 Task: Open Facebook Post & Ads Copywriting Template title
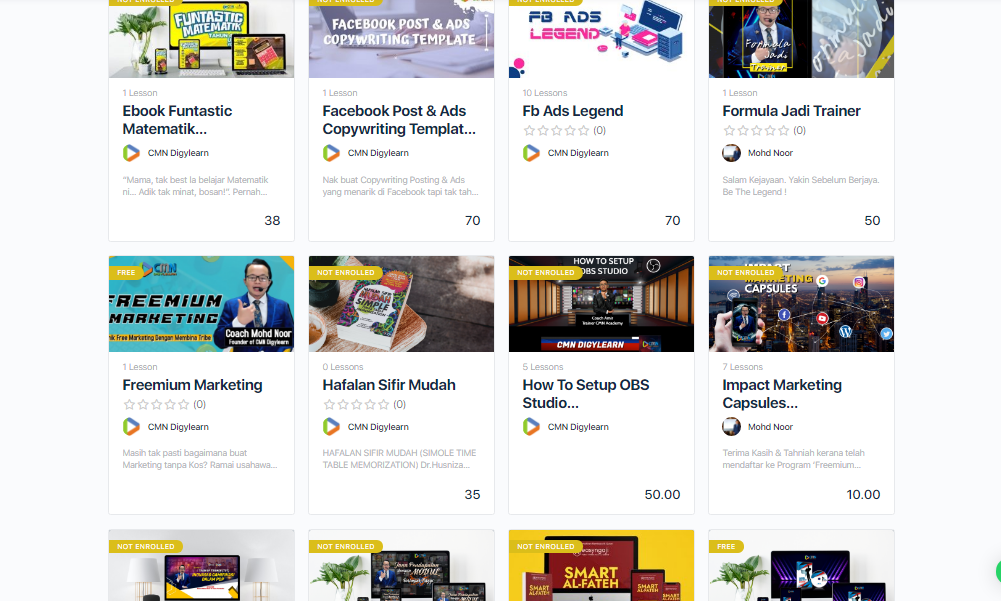399,119
